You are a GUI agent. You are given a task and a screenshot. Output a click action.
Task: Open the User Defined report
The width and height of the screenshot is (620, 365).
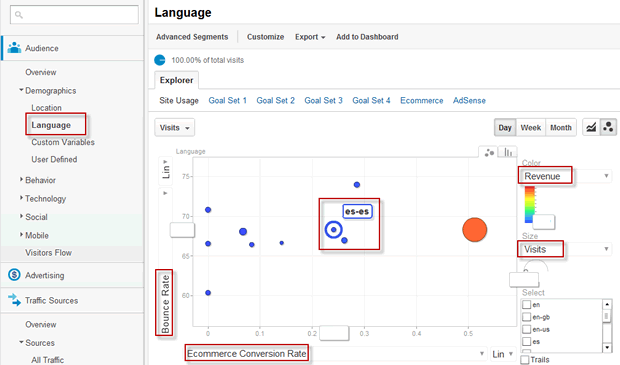[54, 159]
